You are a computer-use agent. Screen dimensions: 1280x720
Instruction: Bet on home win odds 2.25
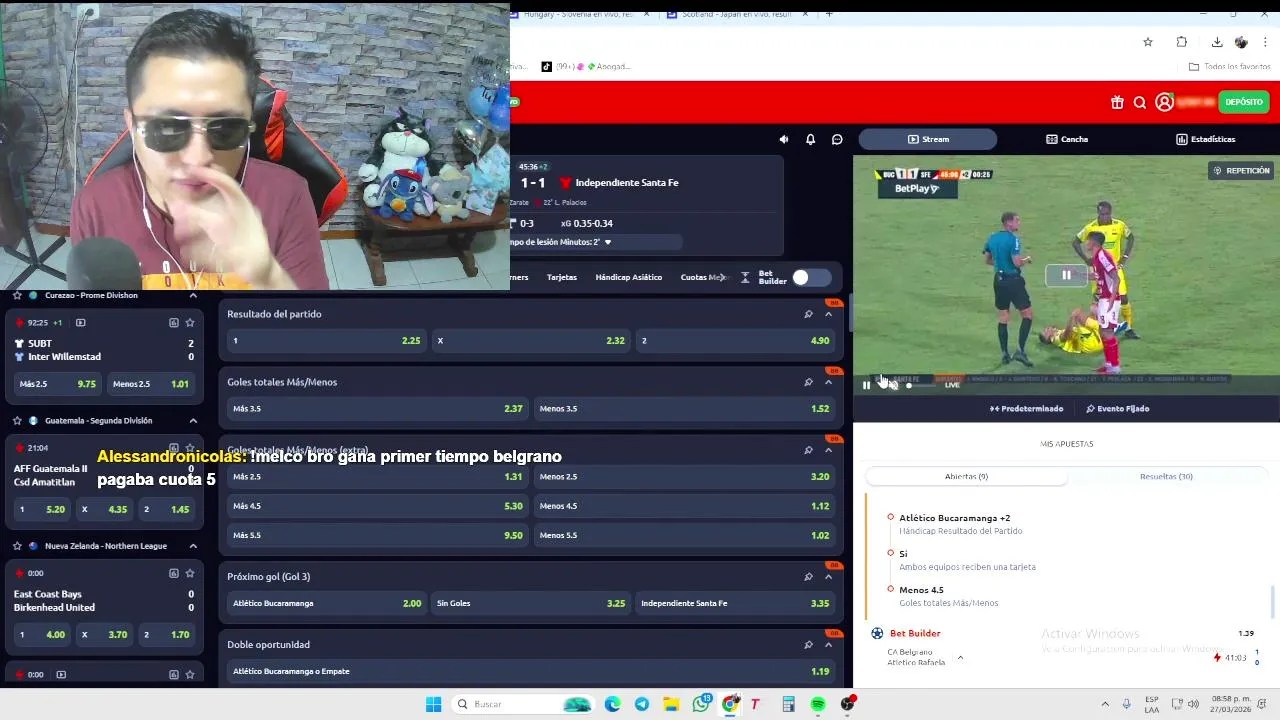click(325, 341)
